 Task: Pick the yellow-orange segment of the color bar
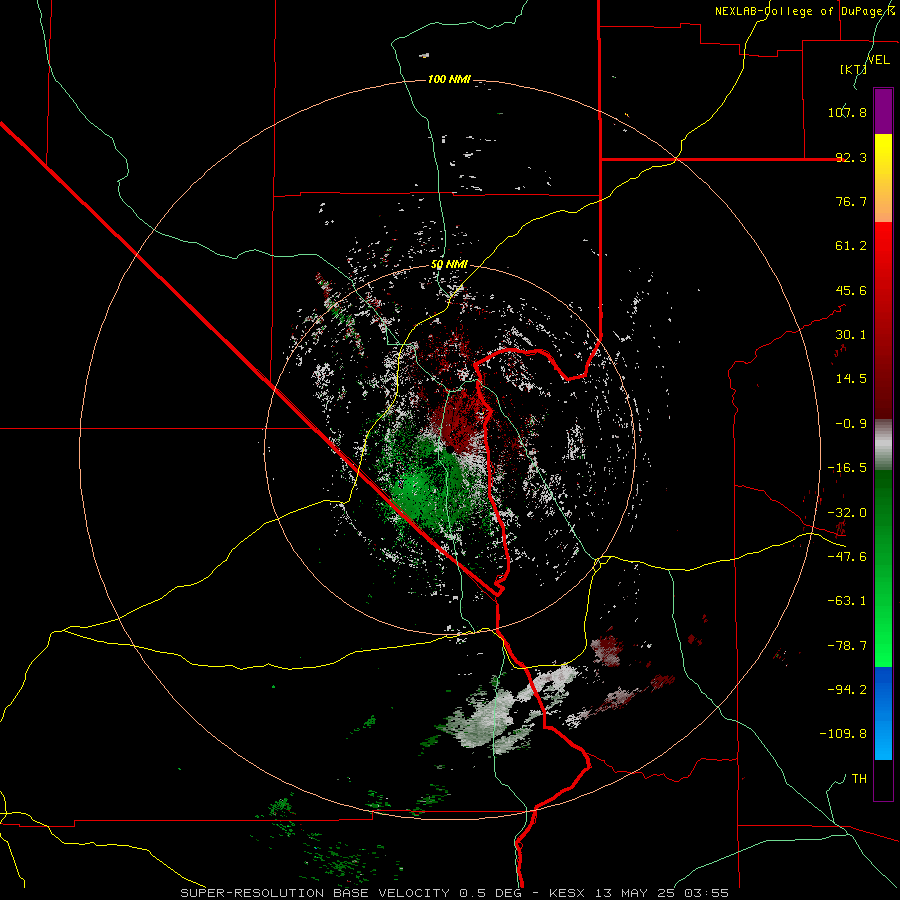pos(883,178)
